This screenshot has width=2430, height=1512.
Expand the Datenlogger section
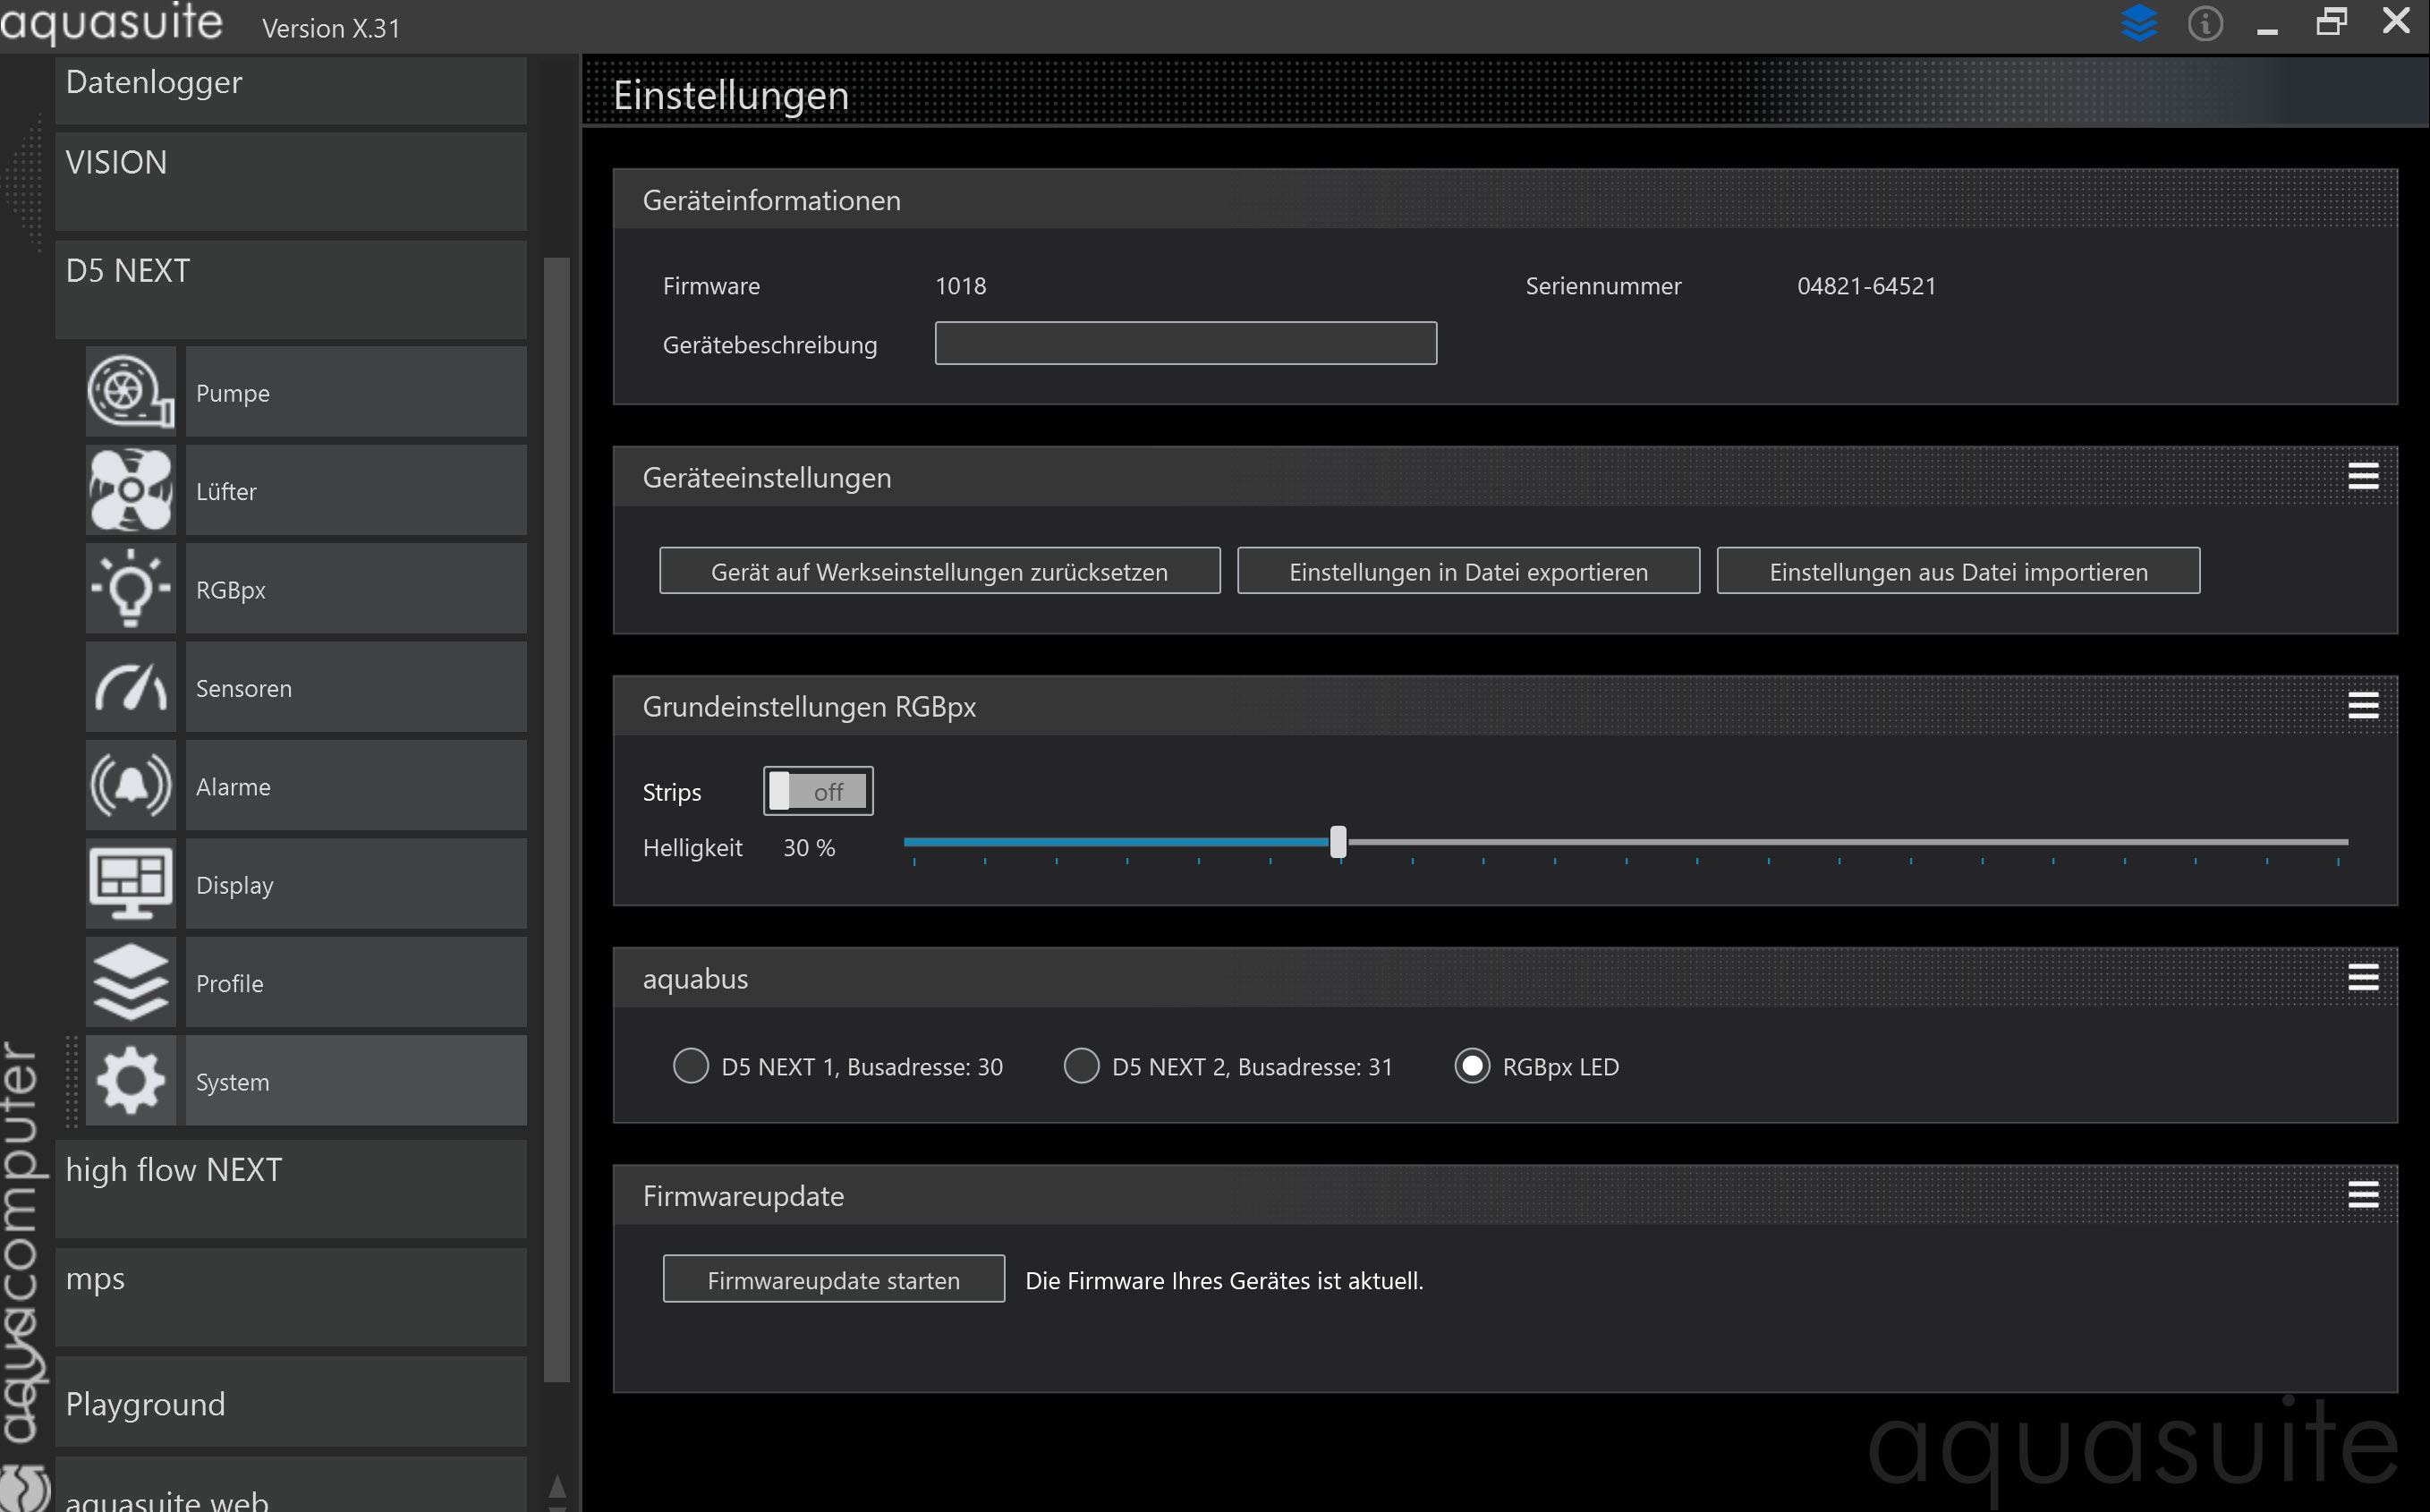click(x=291, y=90)
